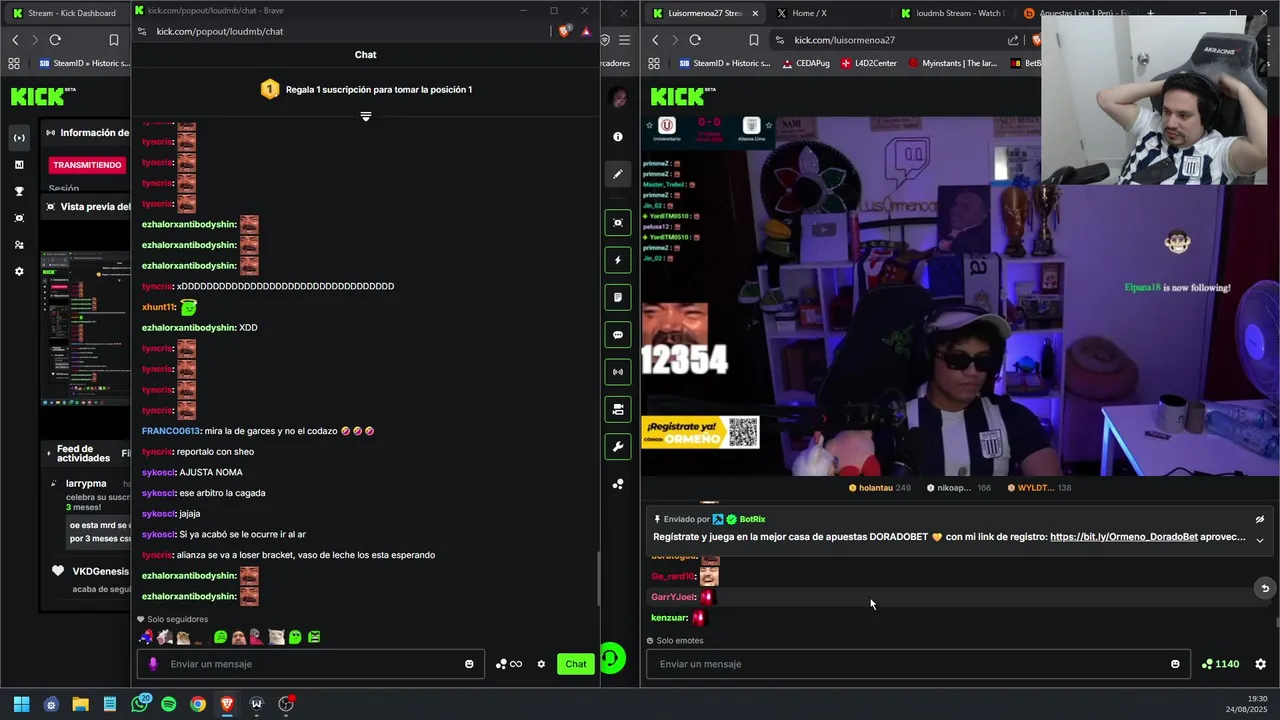Hide the pinned BotRix message

pos(1260,520)
